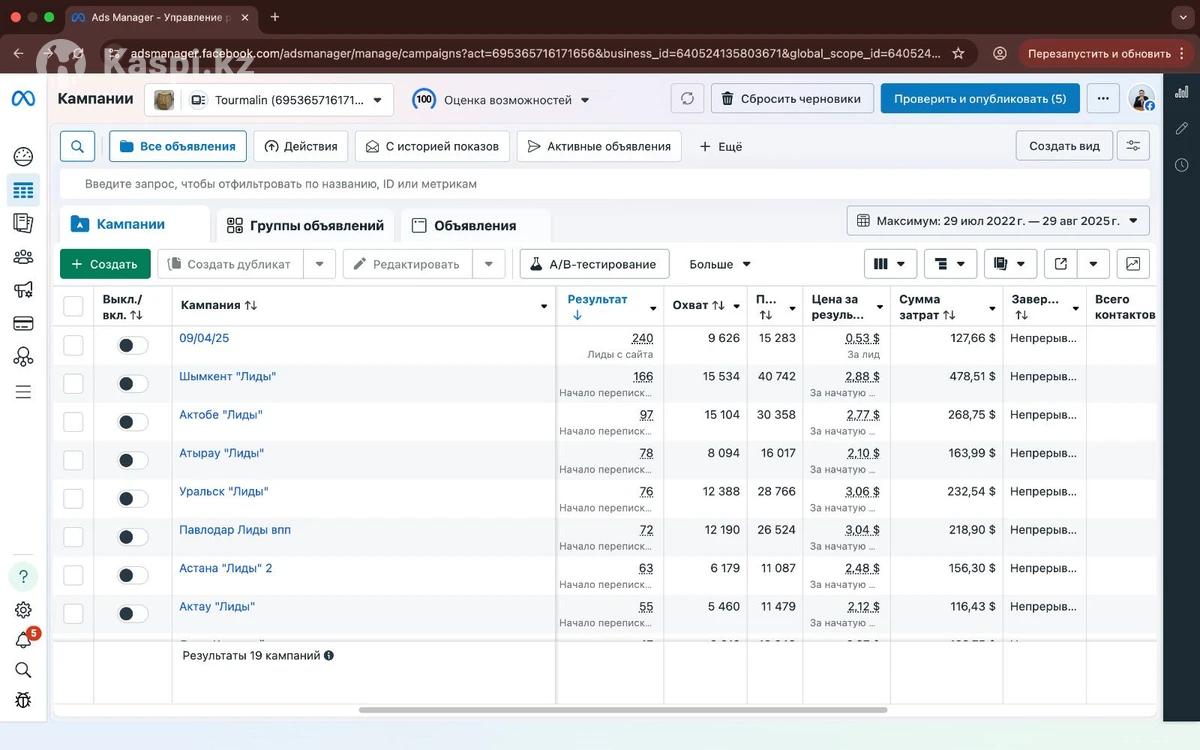The image size is (1200, 750).
Task: Select Все объявления view
Action: tap(178, 146)
